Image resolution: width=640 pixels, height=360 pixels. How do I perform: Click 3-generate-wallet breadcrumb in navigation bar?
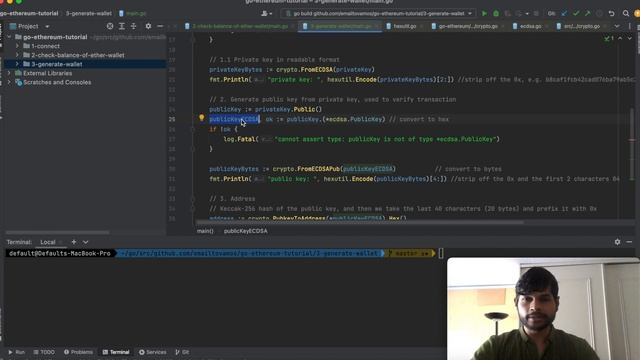89,13
